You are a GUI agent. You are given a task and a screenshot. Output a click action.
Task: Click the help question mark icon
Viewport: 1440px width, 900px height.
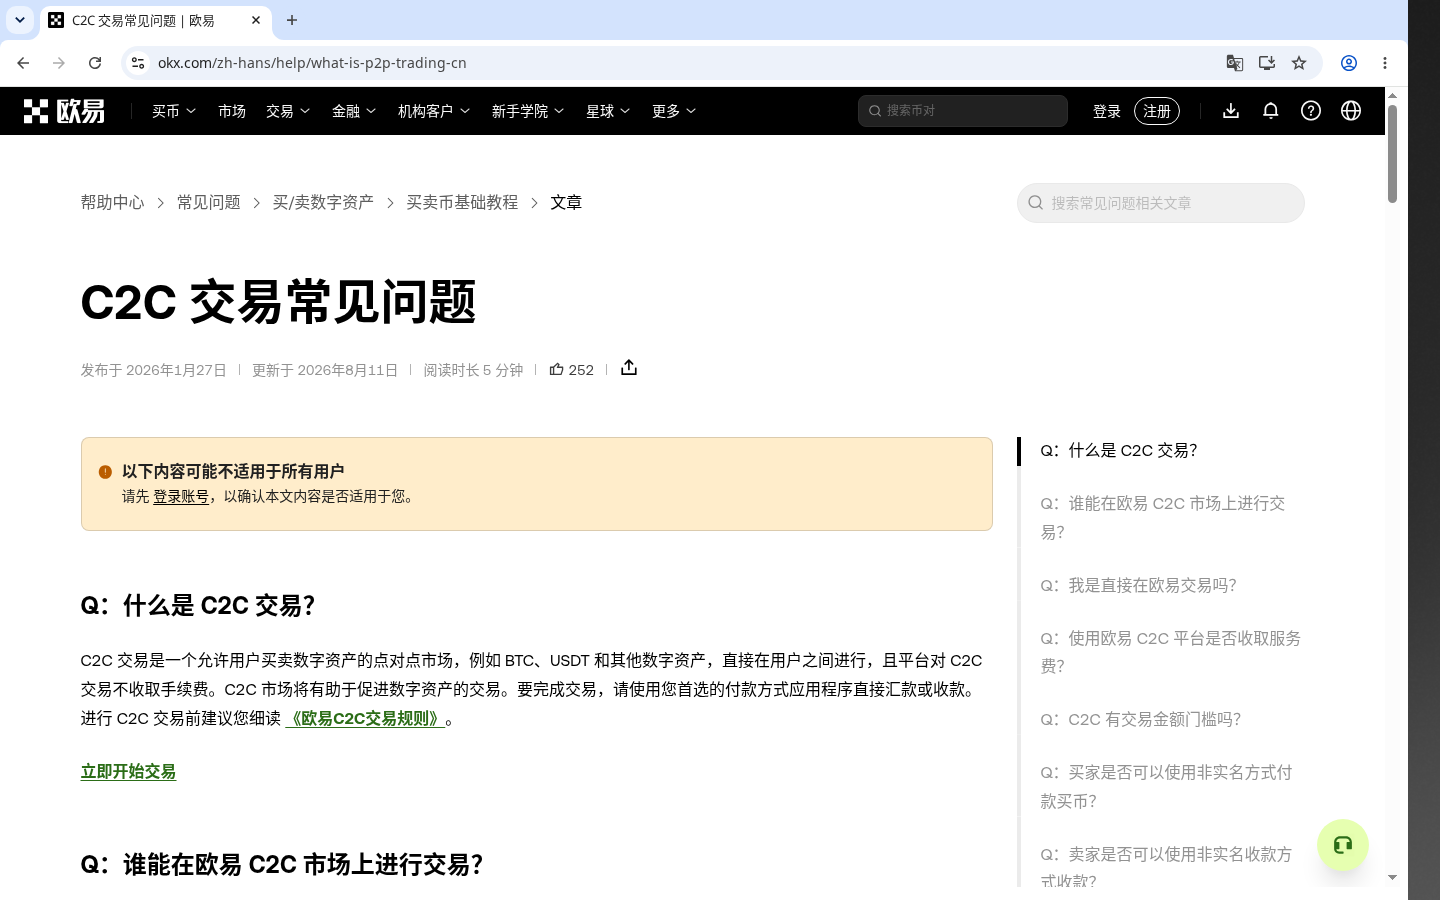(1311, 111)
